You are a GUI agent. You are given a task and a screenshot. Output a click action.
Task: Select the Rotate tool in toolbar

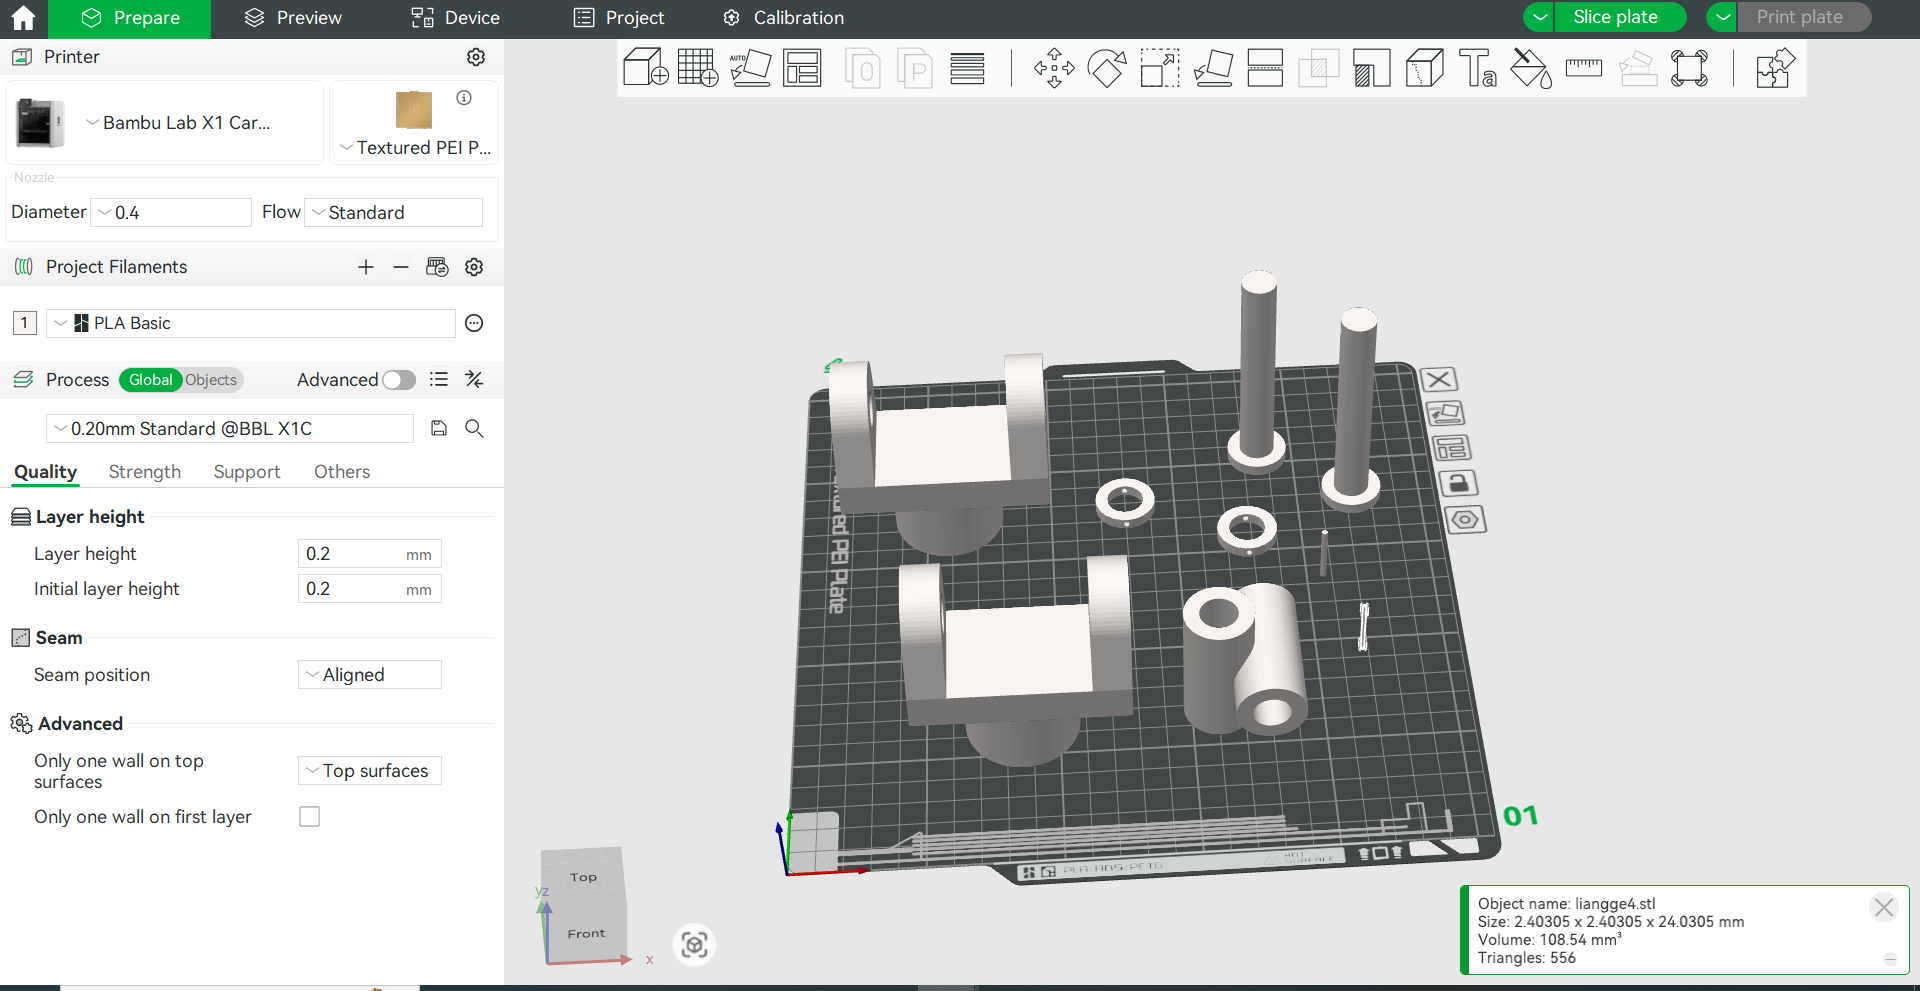(x=1107, y=68)
